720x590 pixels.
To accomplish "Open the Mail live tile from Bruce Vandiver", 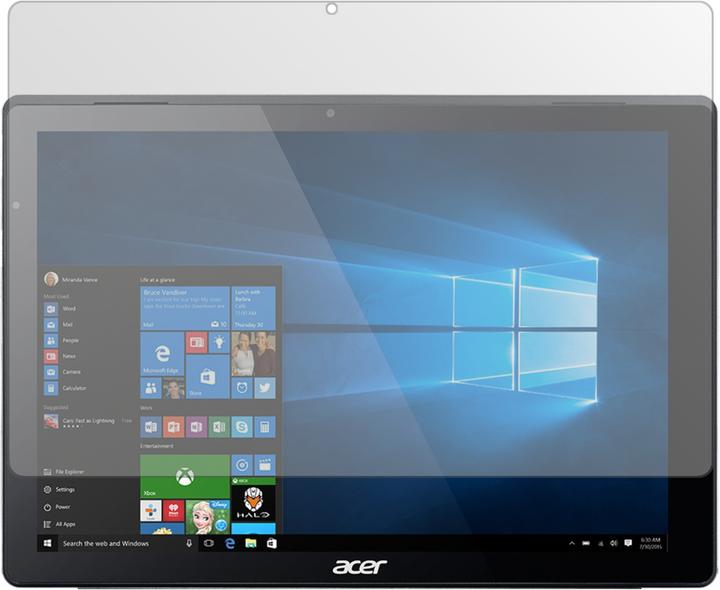I will click(x=185, y=308).
